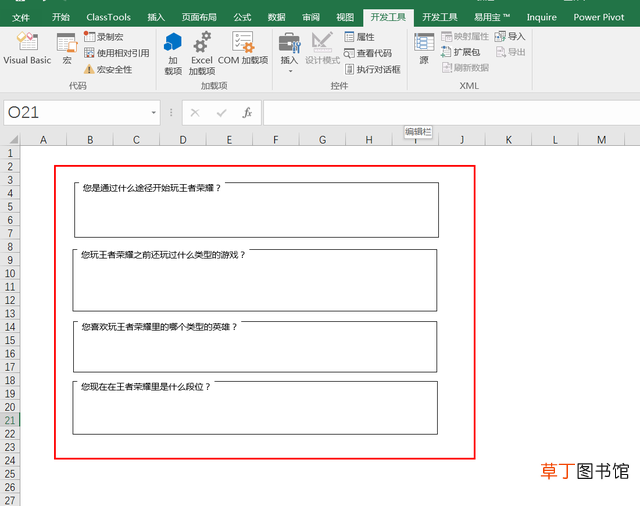Select group box 您玩王者荣耀之前还玩过什么类型的游戏
The width and height of the screenshot is (640, 506).
pos(255,280)
